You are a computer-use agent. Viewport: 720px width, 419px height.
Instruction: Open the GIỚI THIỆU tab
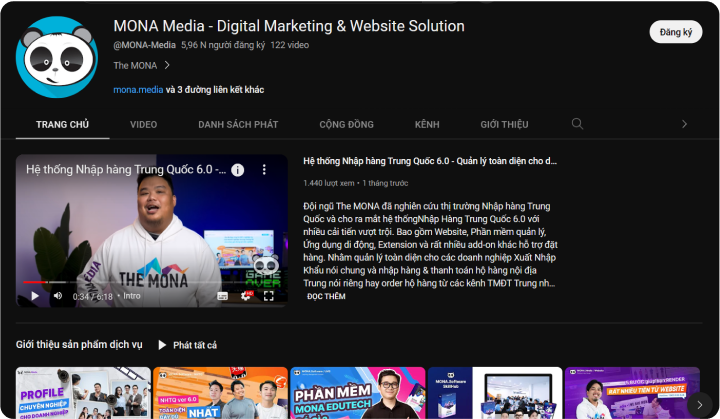coord(504,125)
